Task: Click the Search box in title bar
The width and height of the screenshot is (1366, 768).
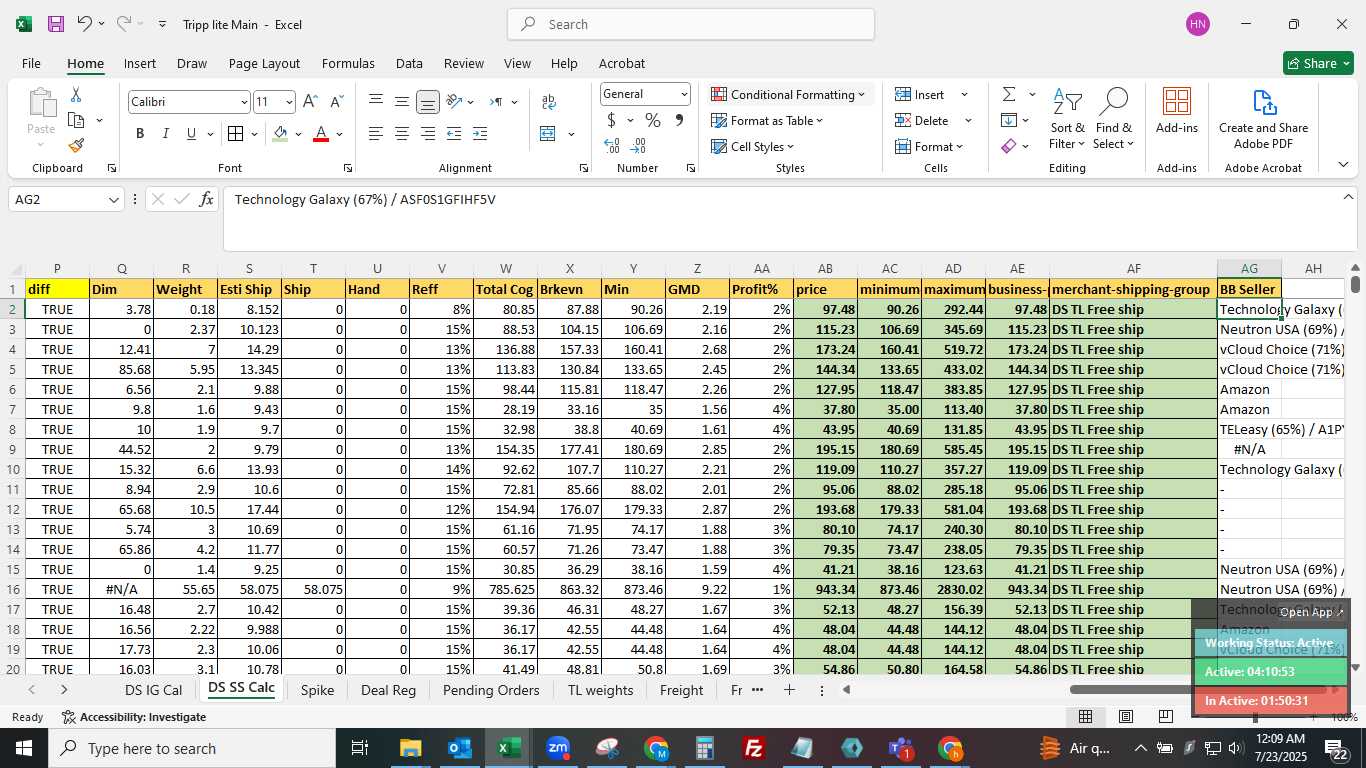Action: point(691,24)
